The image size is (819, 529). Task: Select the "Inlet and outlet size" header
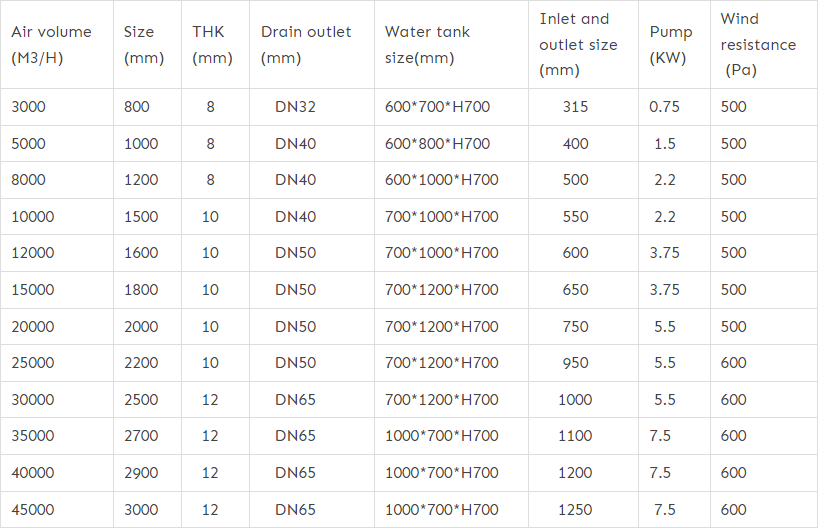coord(578,45)
